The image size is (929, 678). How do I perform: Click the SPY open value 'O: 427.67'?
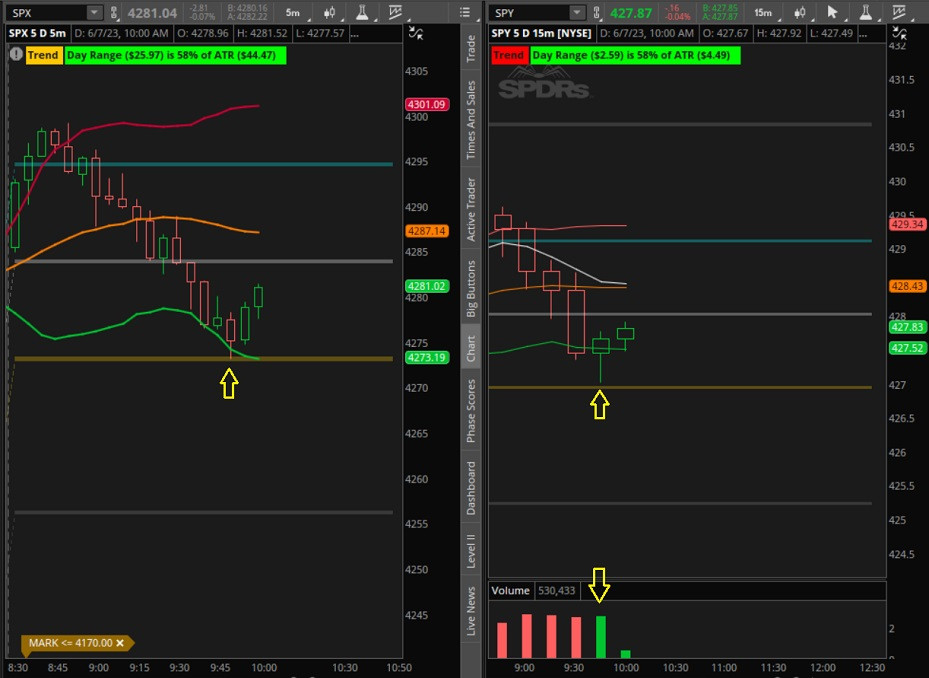725,34
